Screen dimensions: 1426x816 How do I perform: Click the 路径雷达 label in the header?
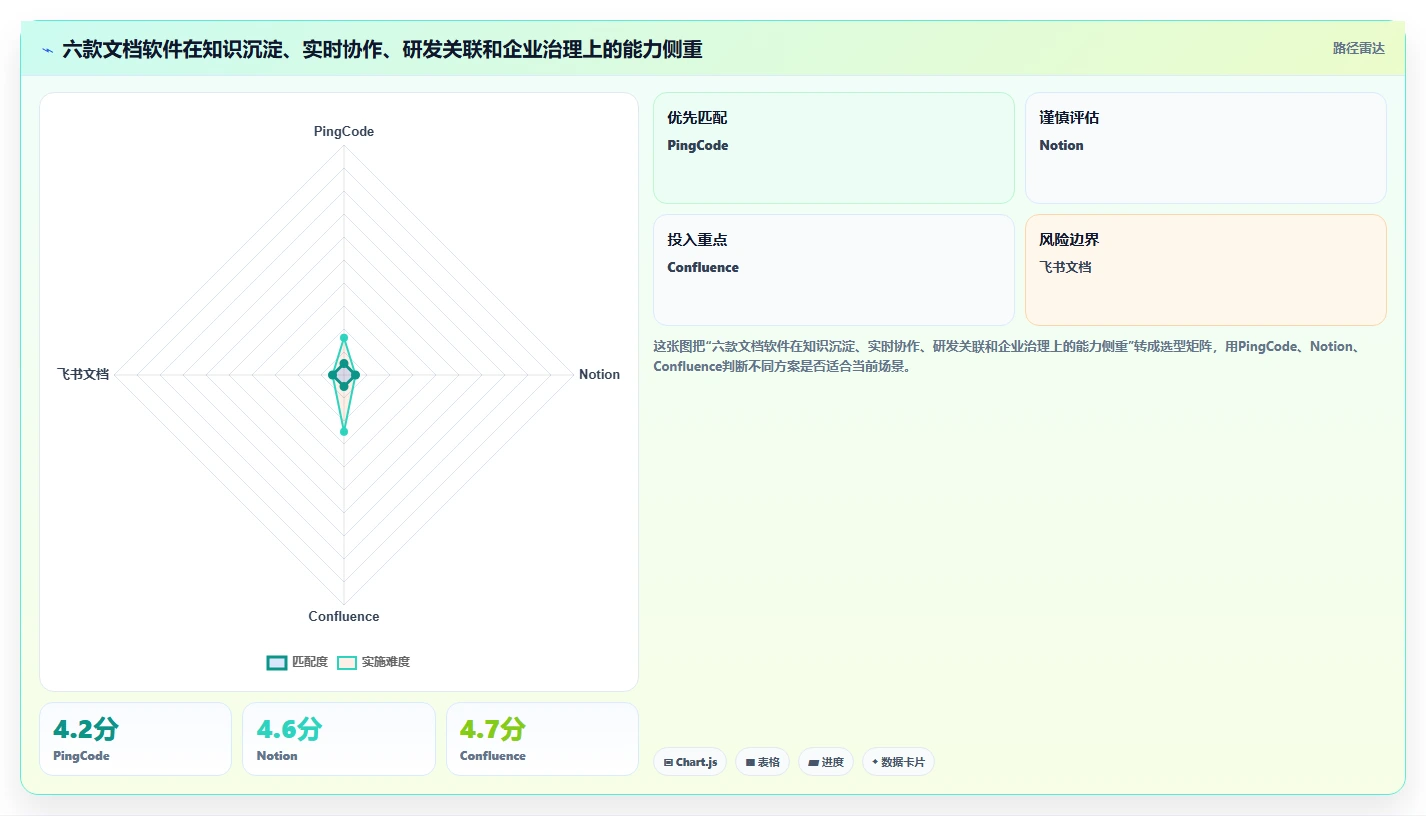click(x=1358, y=48)
